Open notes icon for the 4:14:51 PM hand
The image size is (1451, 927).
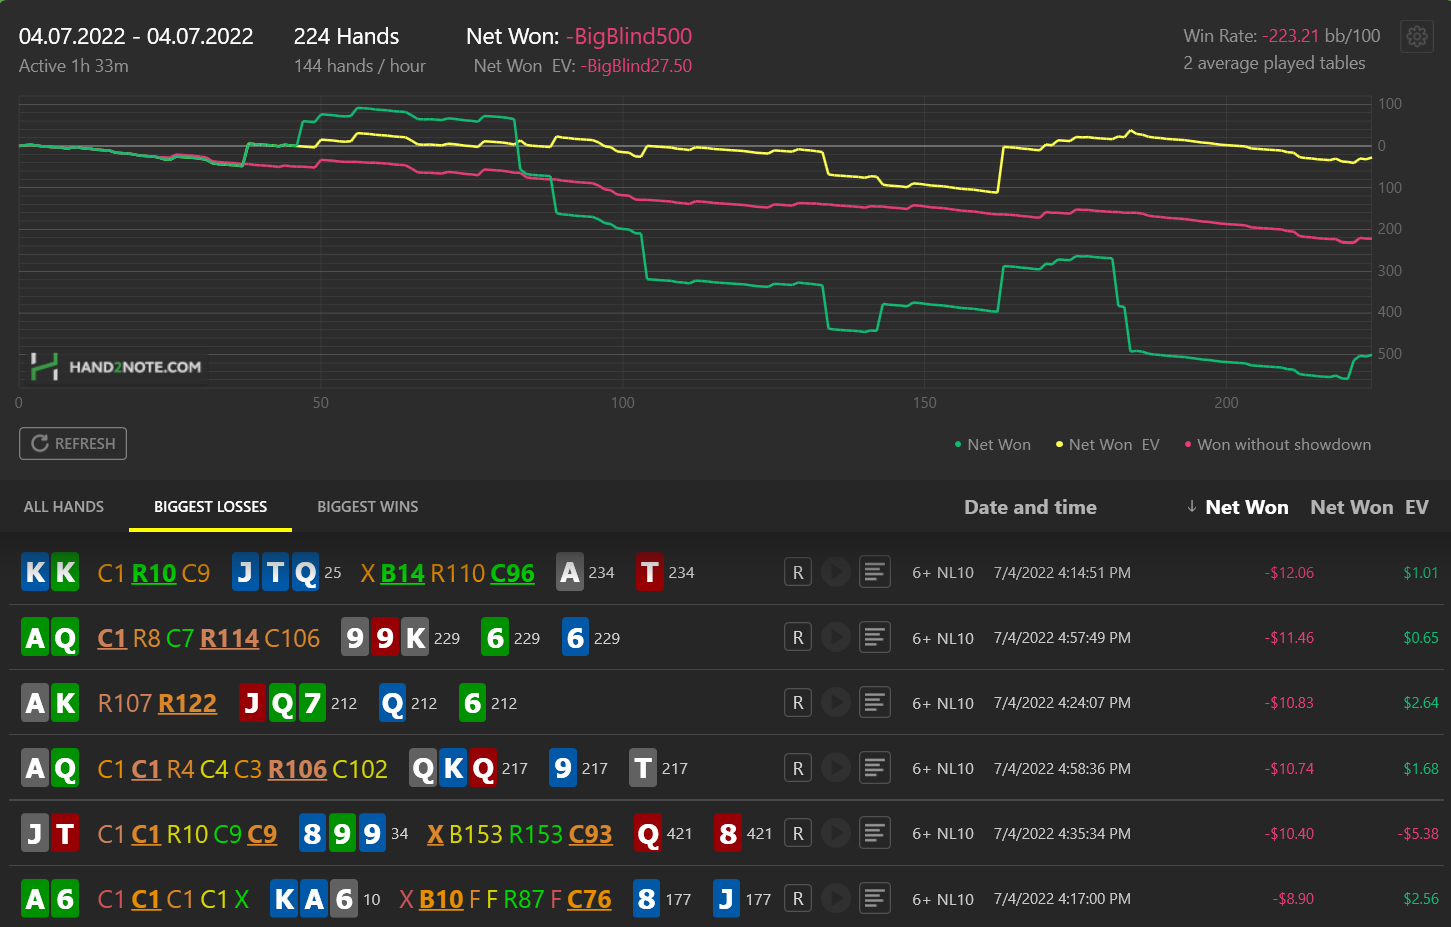click(x=875, y=573)
